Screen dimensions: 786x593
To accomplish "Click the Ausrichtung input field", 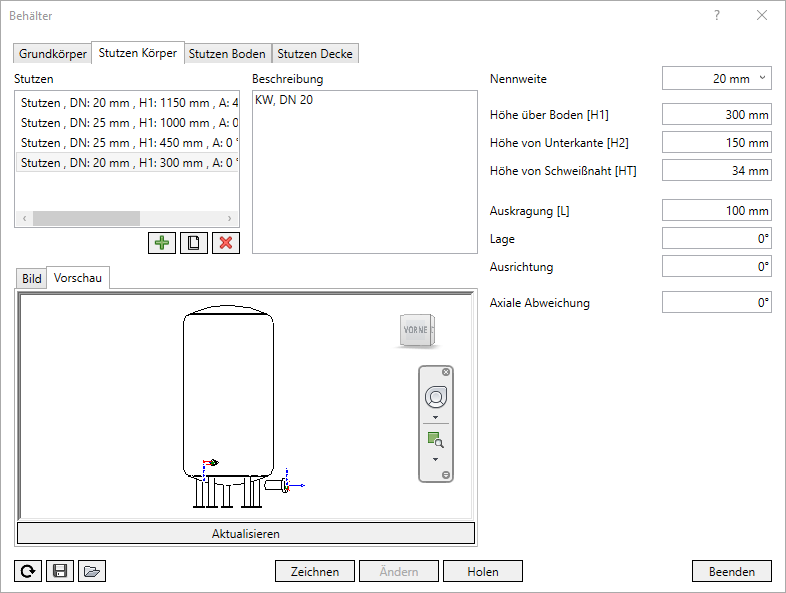I will tap(716, 267).
